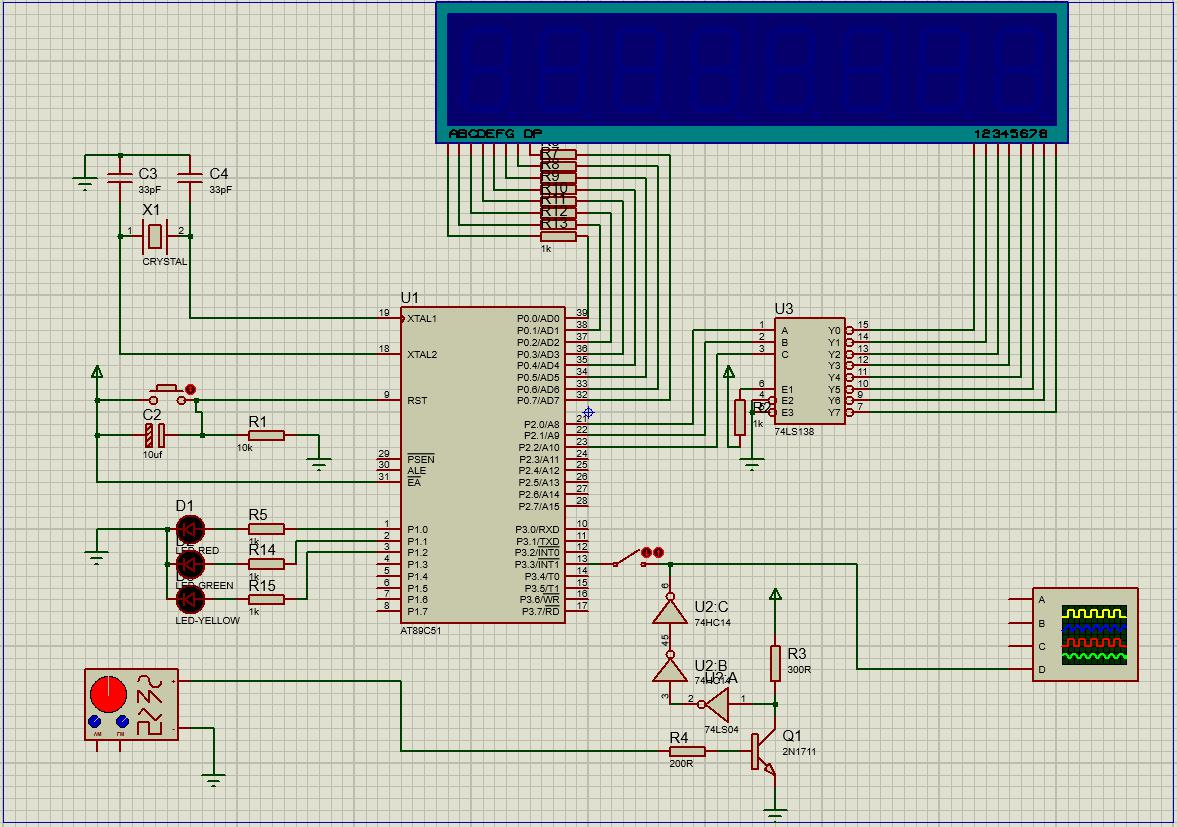Click resistor R14 symbol
This screenshot has height=827, width=1177.
tap(266, 564)
